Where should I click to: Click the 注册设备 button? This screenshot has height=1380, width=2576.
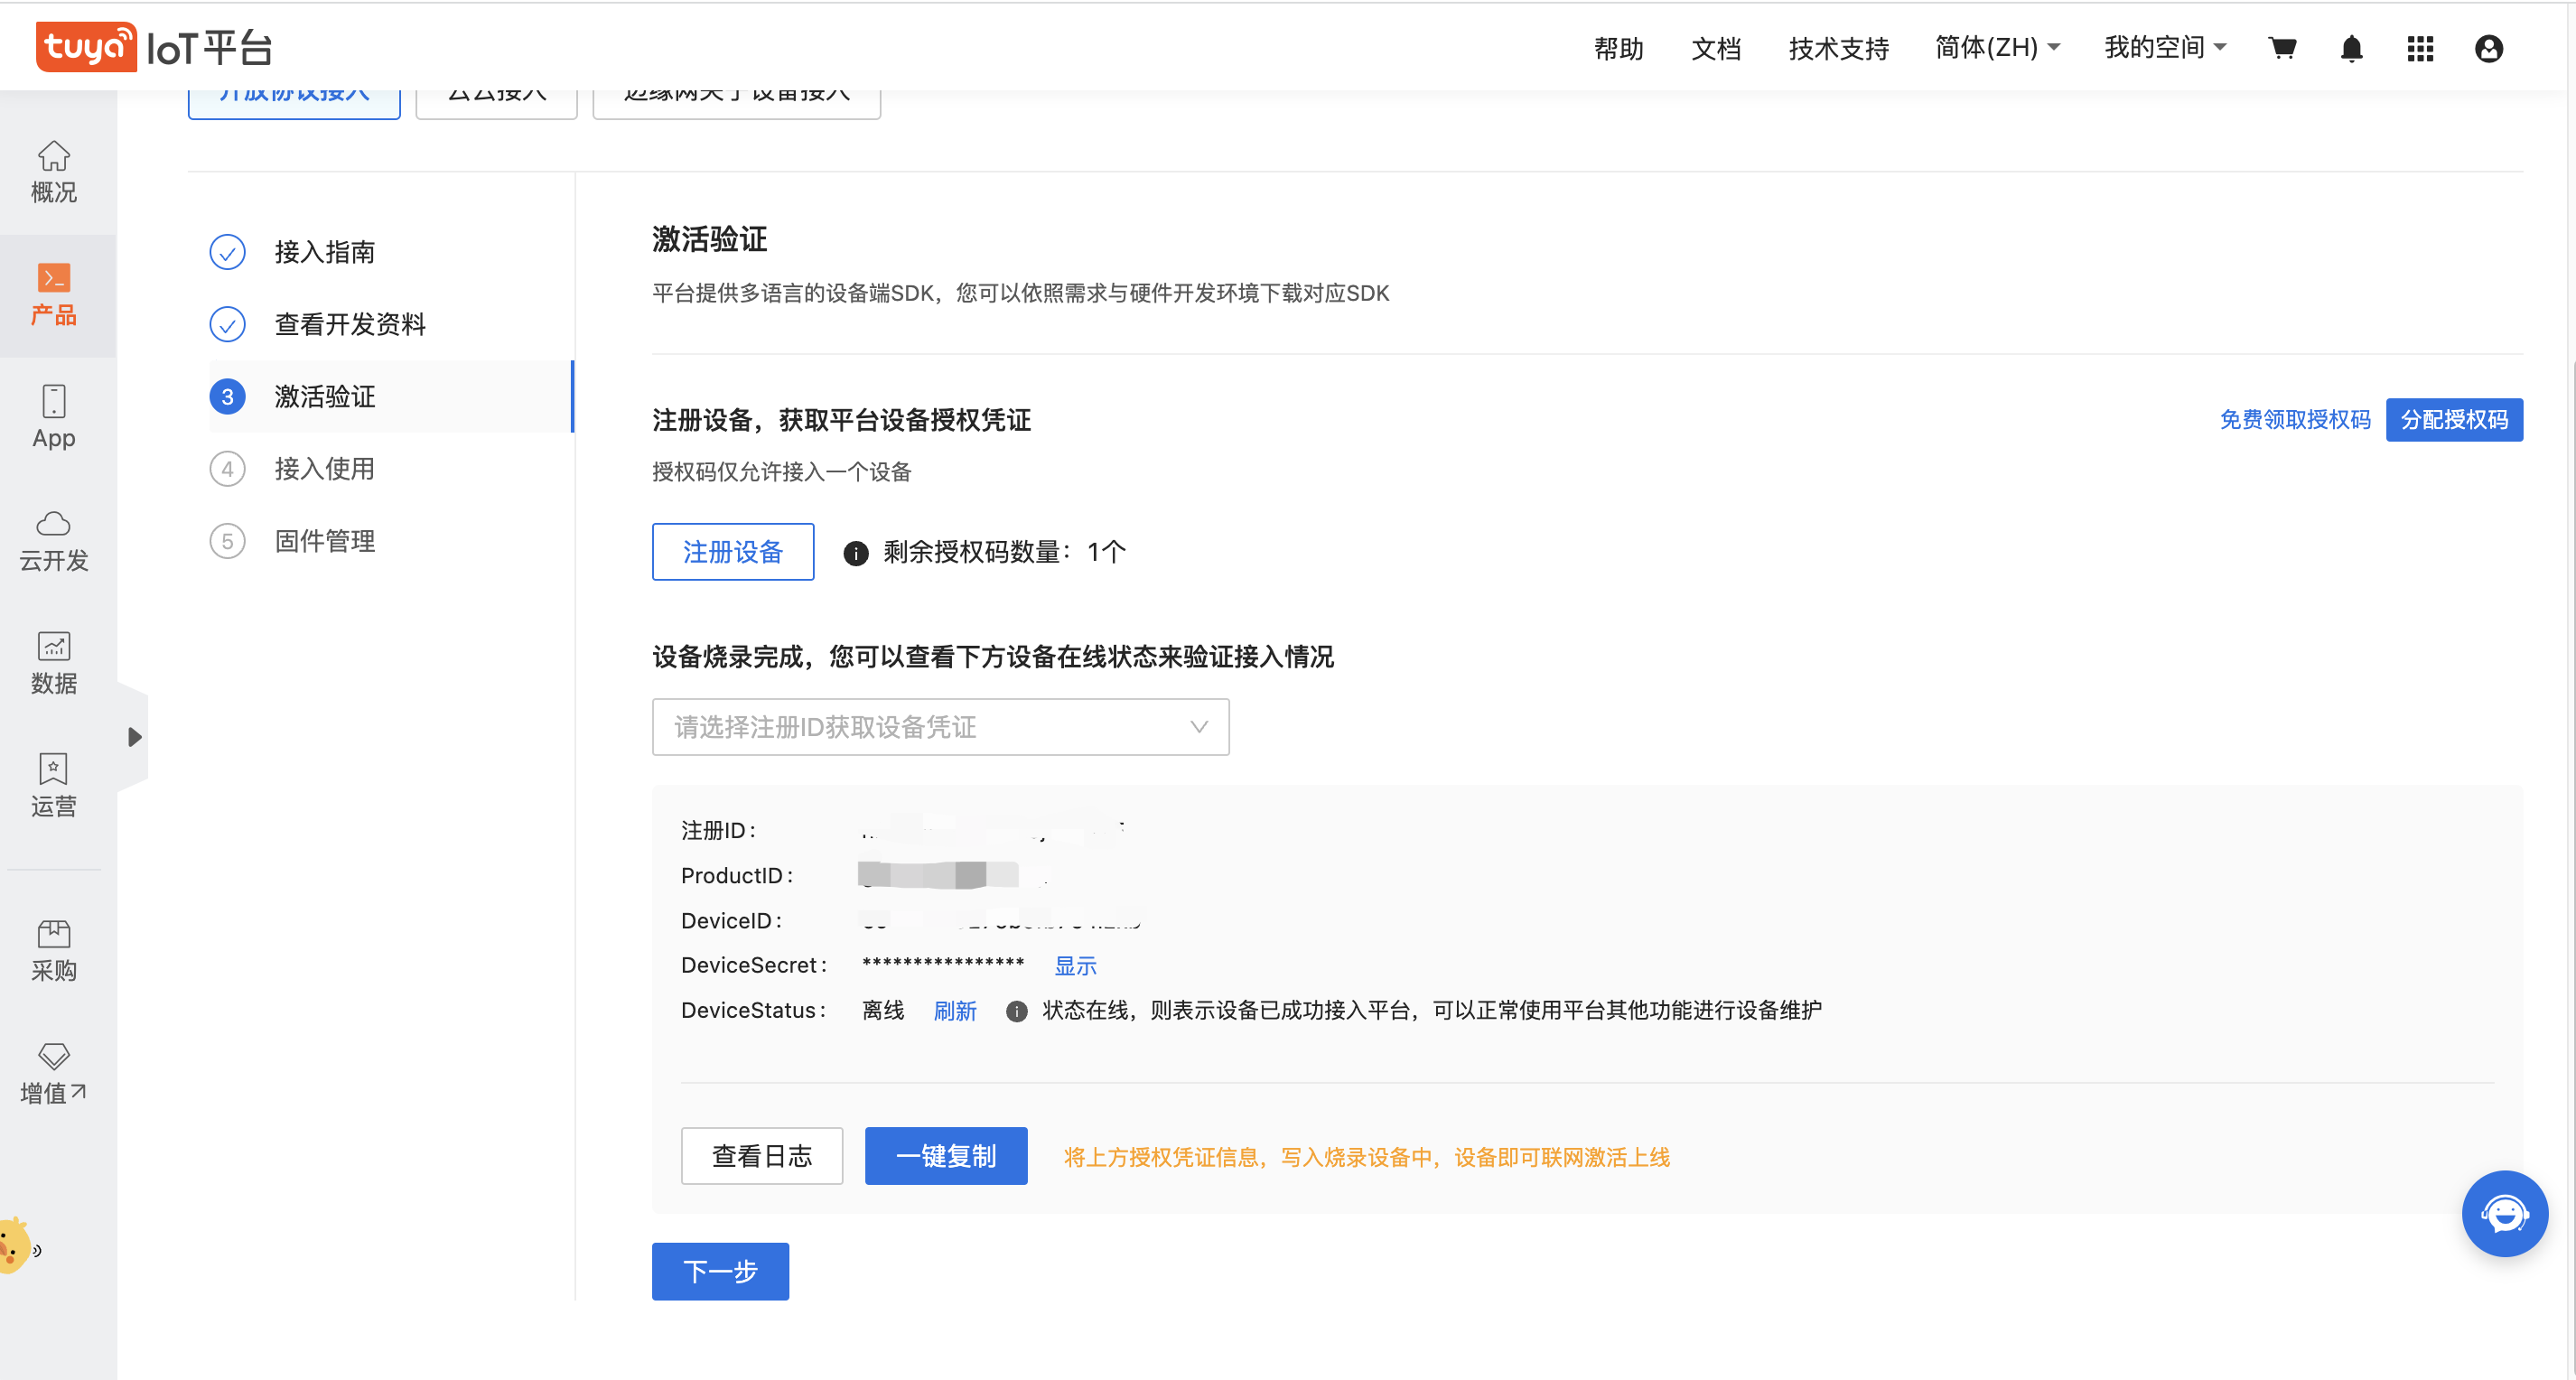pos(732,552)
